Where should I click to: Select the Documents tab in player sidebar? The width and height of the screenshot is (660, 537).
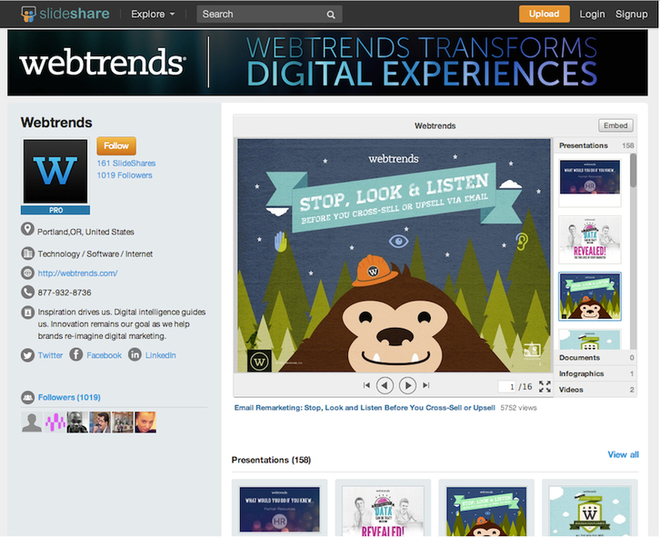point(596,358)
